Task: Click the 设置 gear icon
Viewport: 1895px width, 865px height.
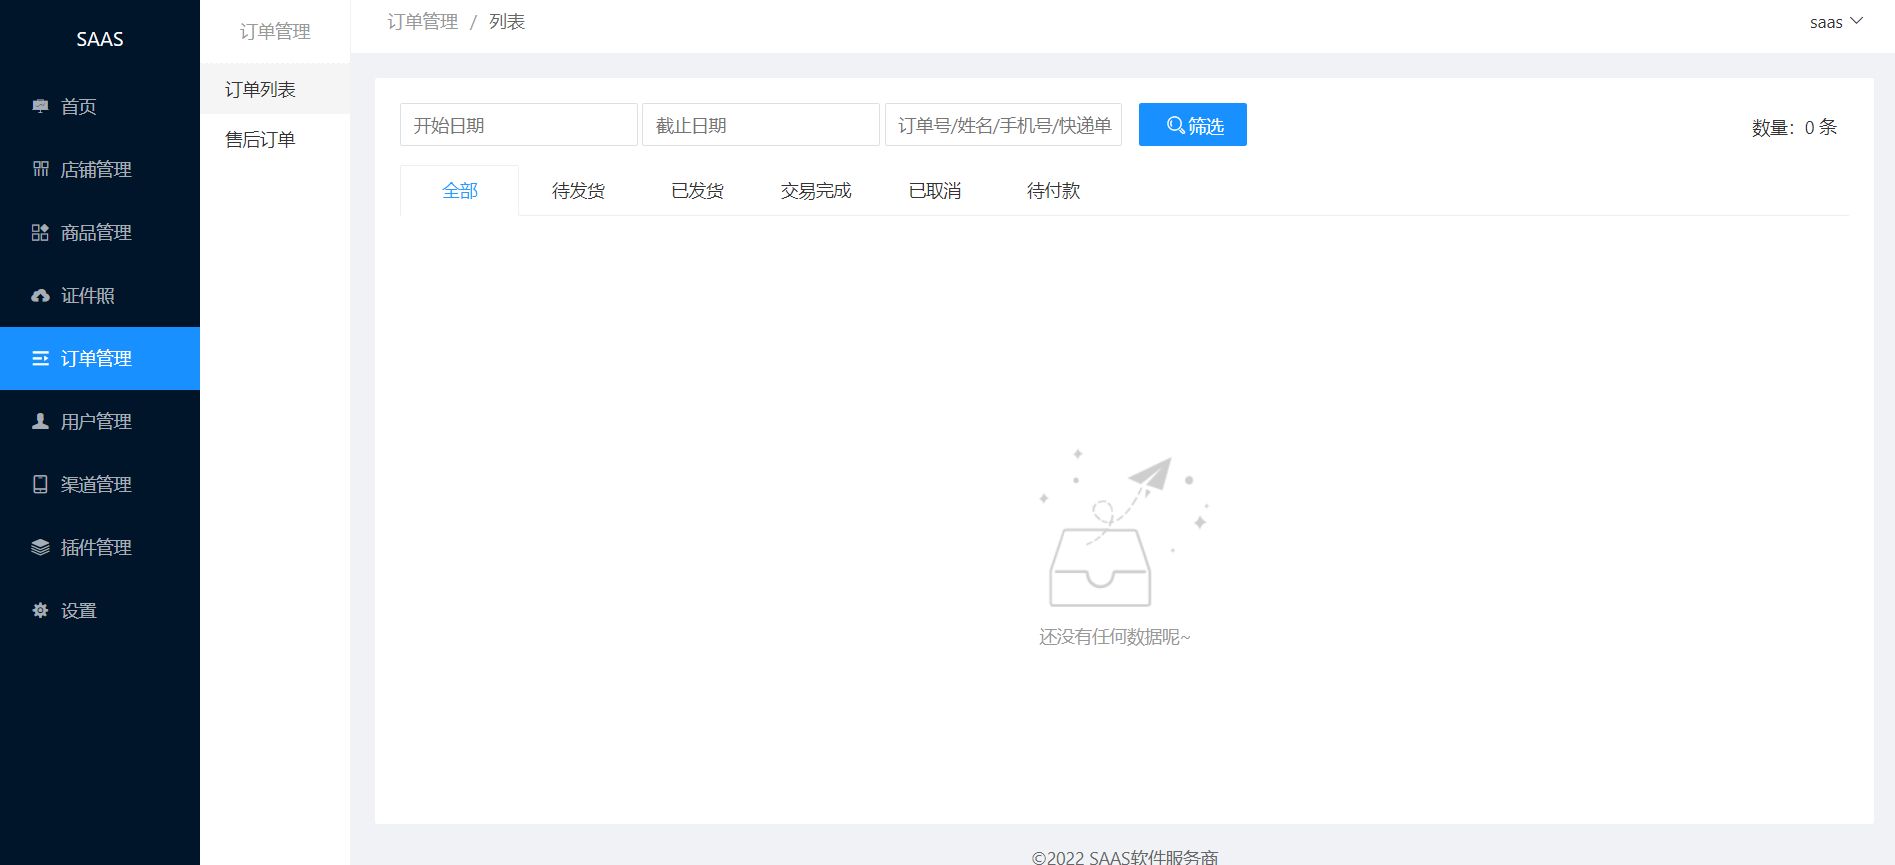Action: point(40,610)
